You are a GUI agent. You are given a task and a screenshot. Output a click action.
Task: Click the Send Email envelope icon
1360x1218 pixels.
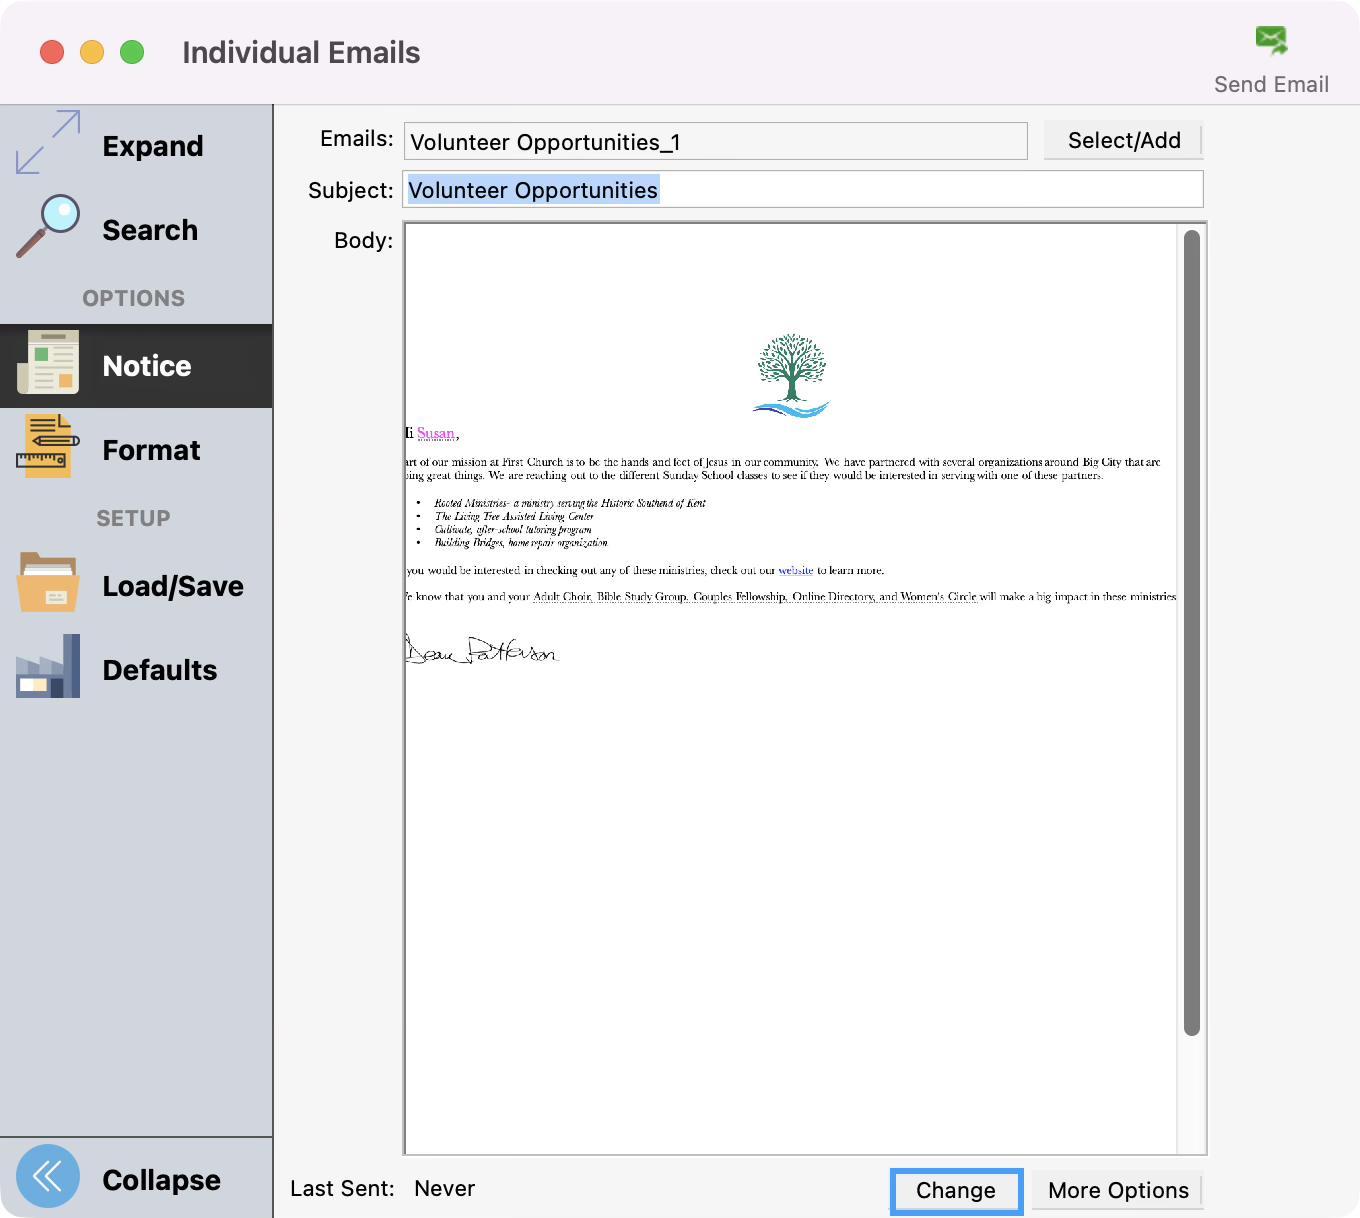click(x=1272, y=40)
